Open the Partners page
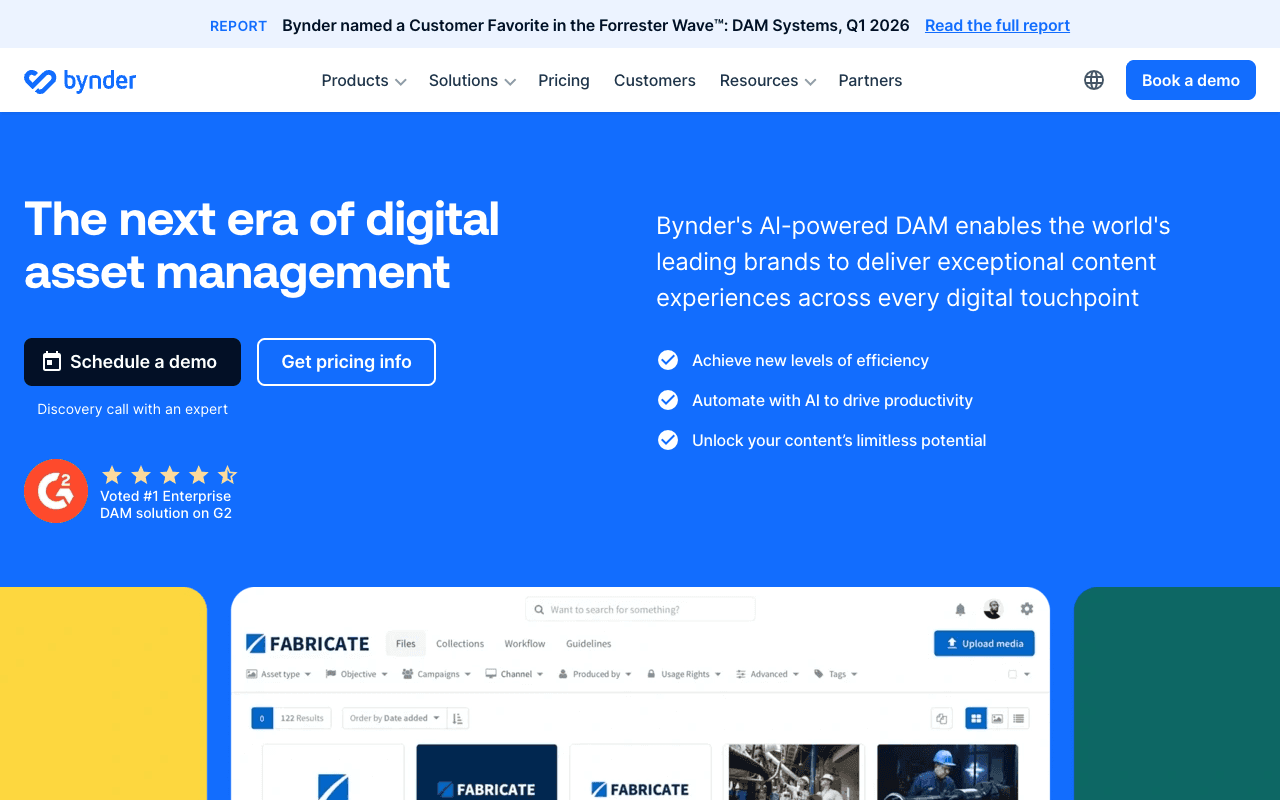 870,80
